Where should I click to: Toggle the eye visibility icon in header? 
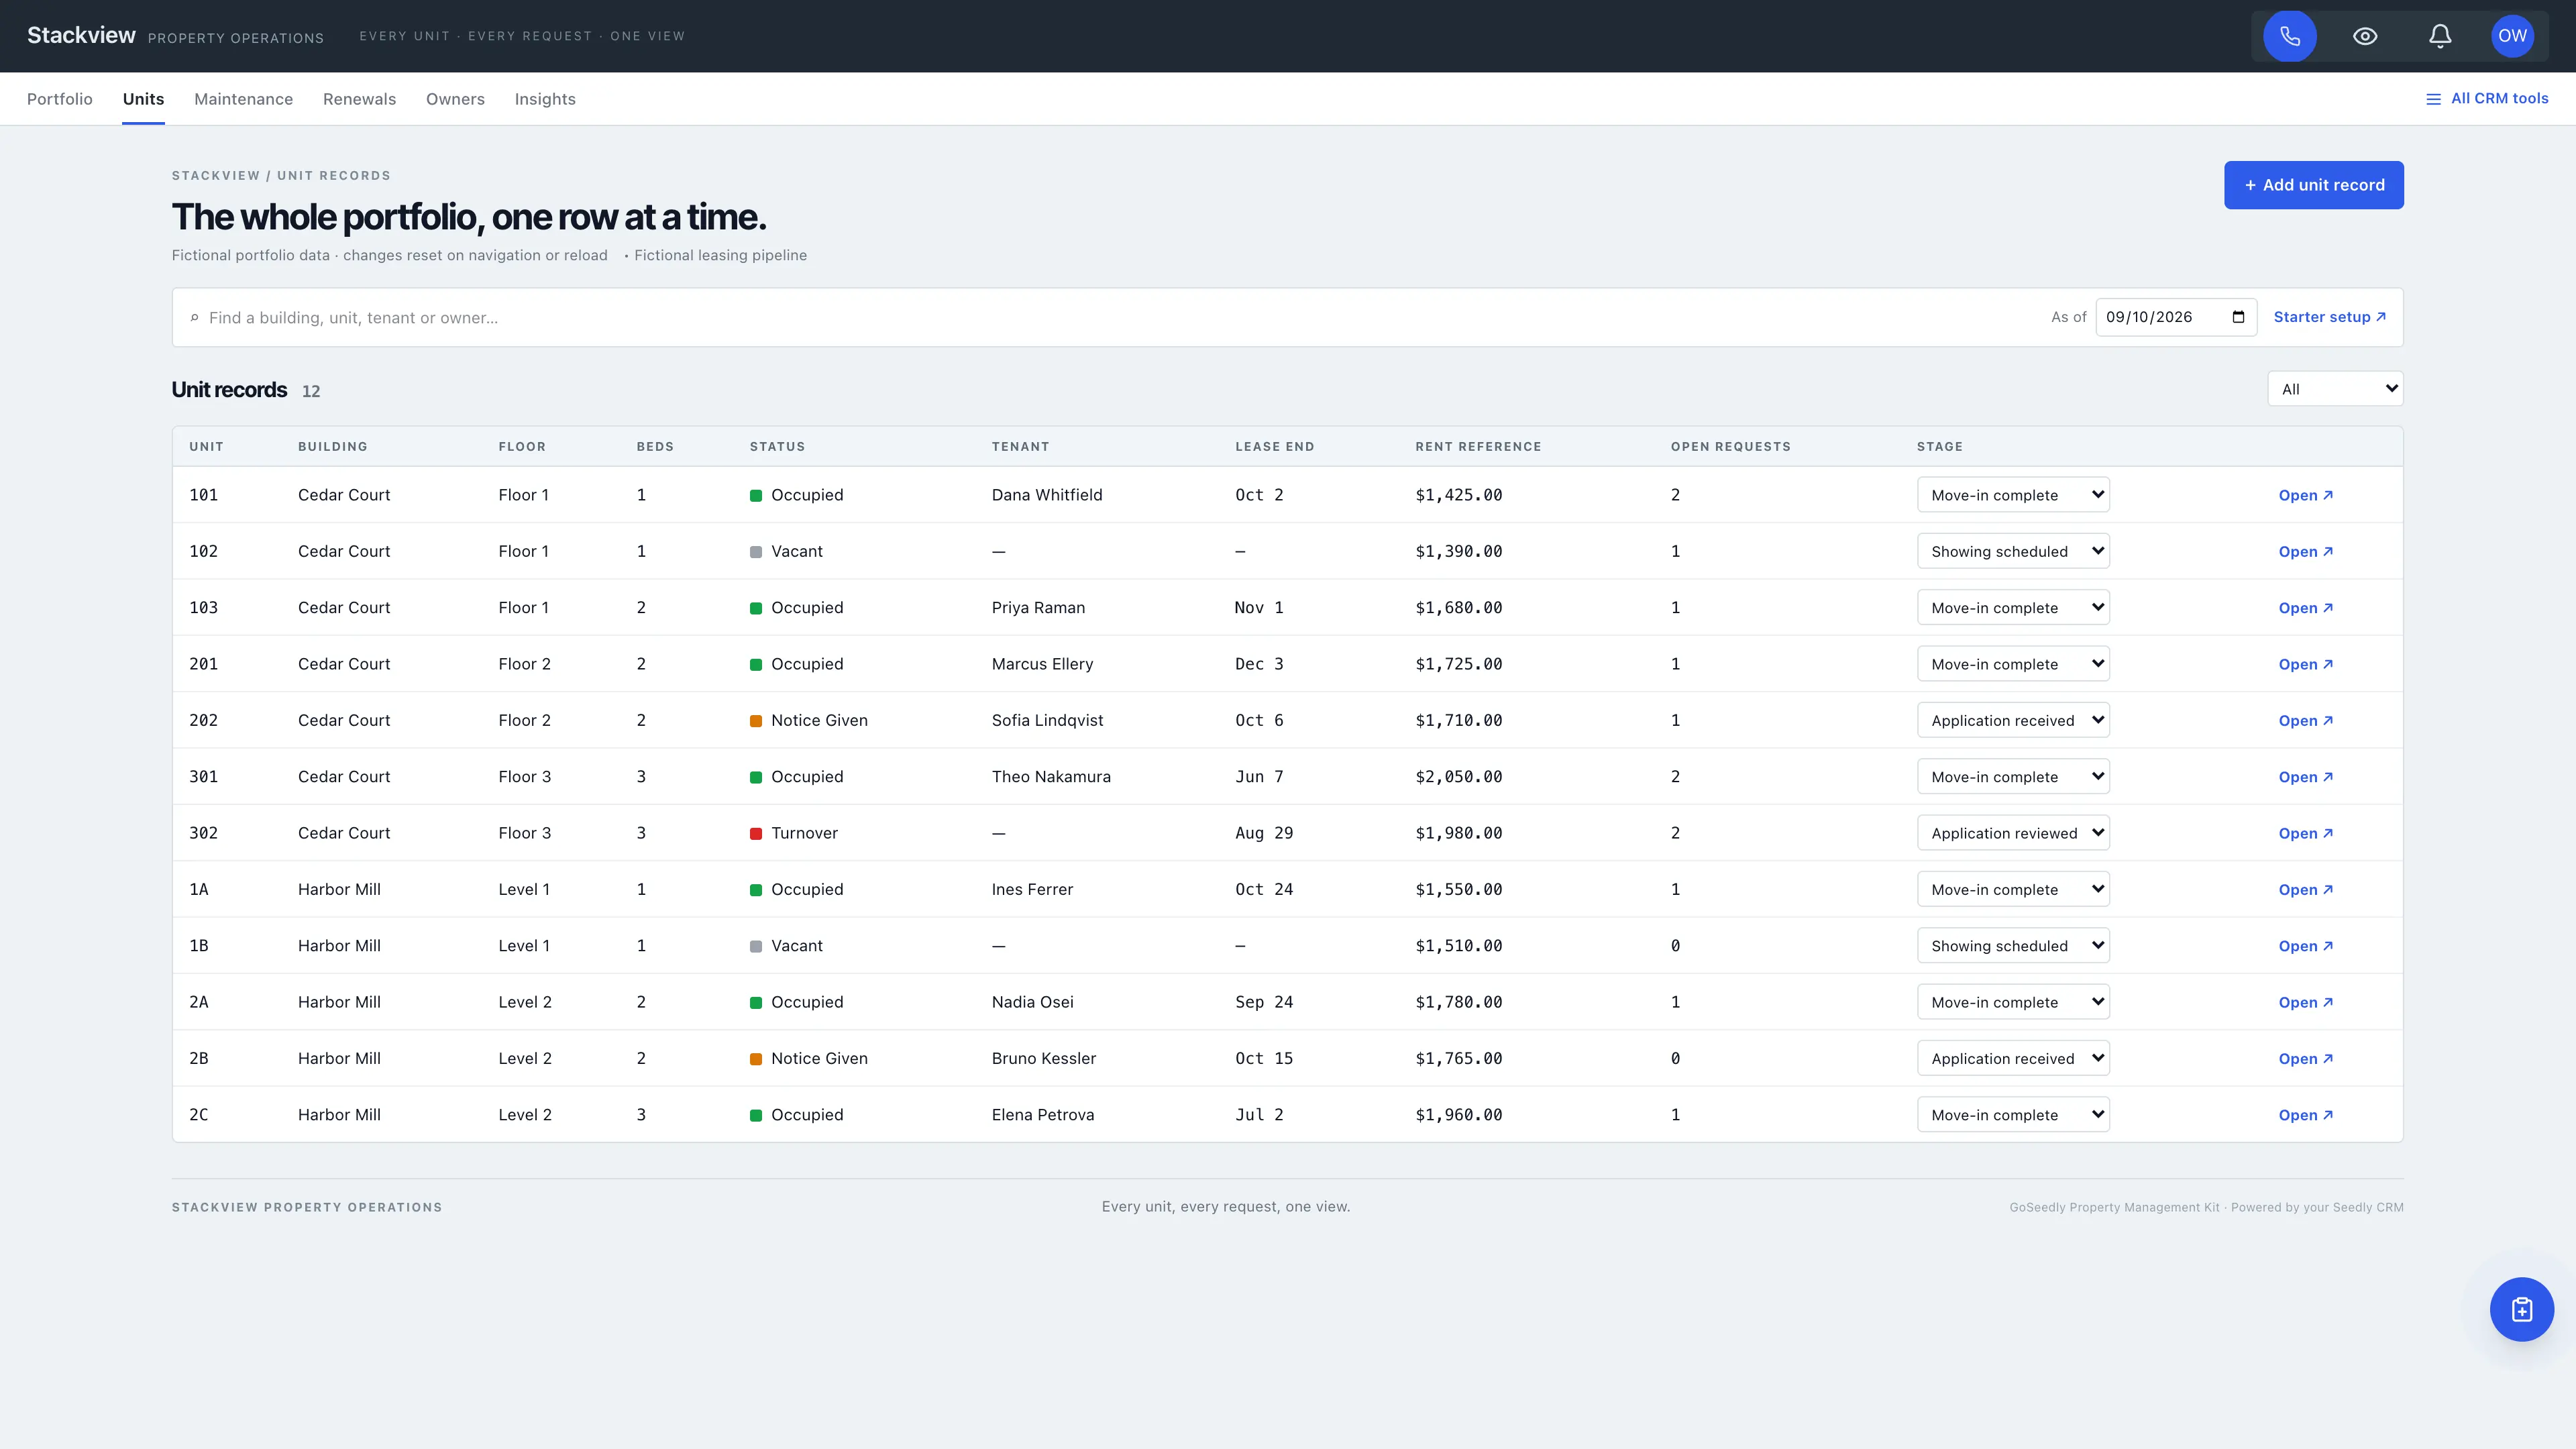click(x=2364, y=36)
